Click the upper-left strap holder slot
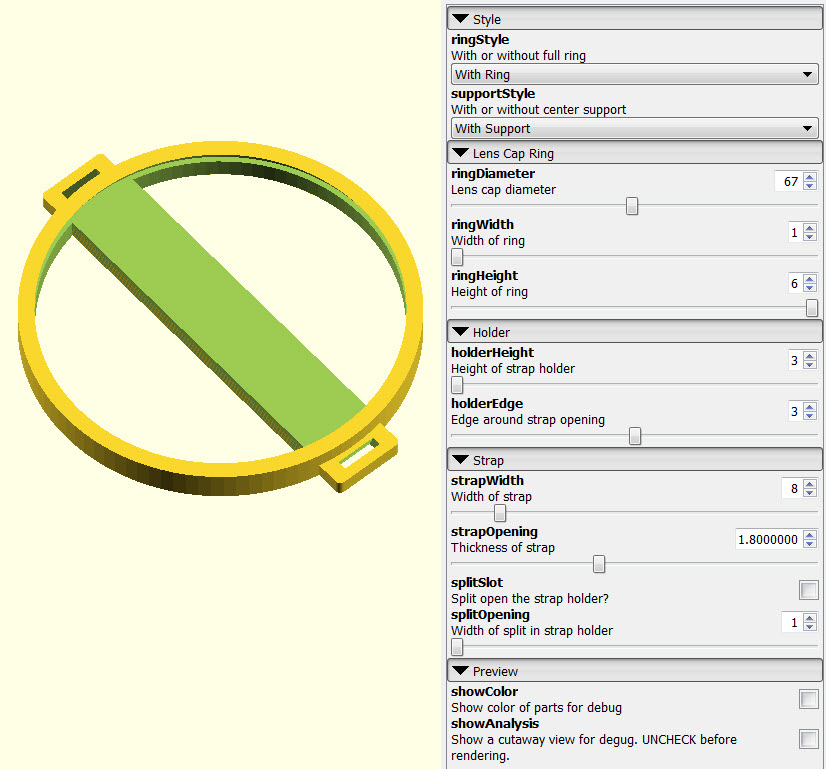This screenshot has width=826, height=769. 81,183
